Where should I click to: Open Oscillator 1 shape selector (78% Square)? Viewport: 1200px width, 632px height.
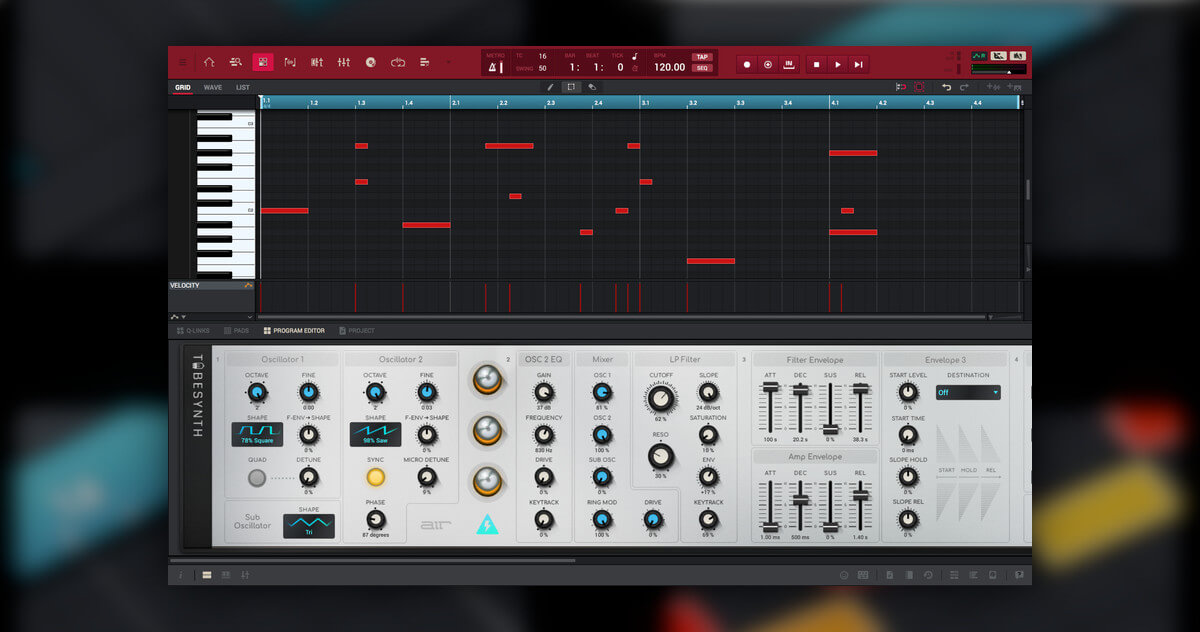click(257, 435)
